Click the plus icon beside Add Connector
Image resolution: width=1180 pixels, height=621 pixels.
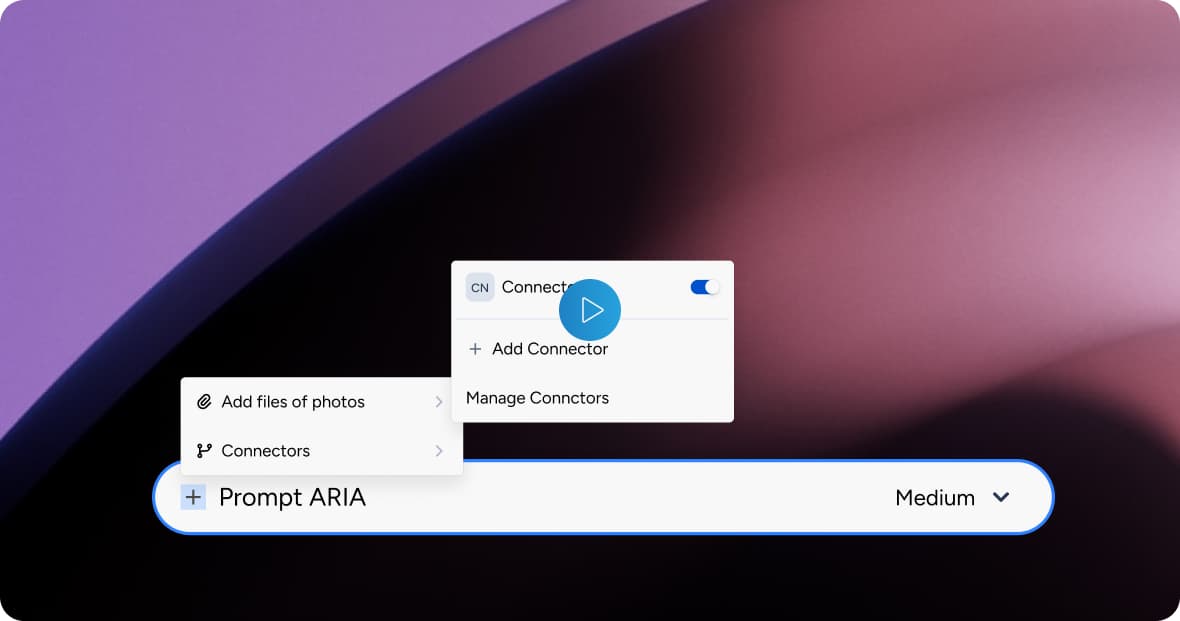(475, 349)
